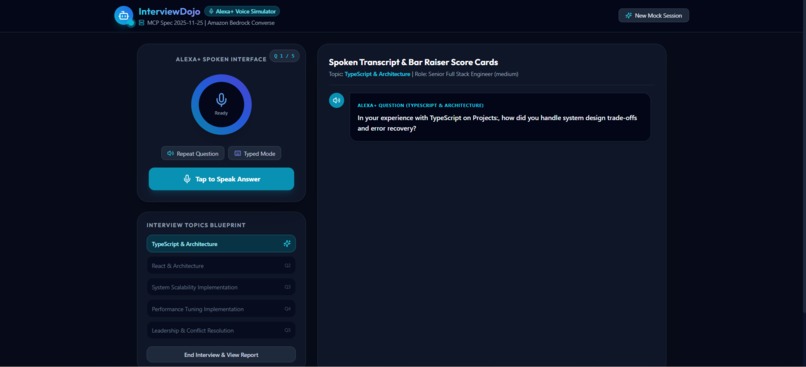Click the Spoken Transcript & Bar Raiser Score Cards heading
806x367 pixels.
(x=413, y=62)
